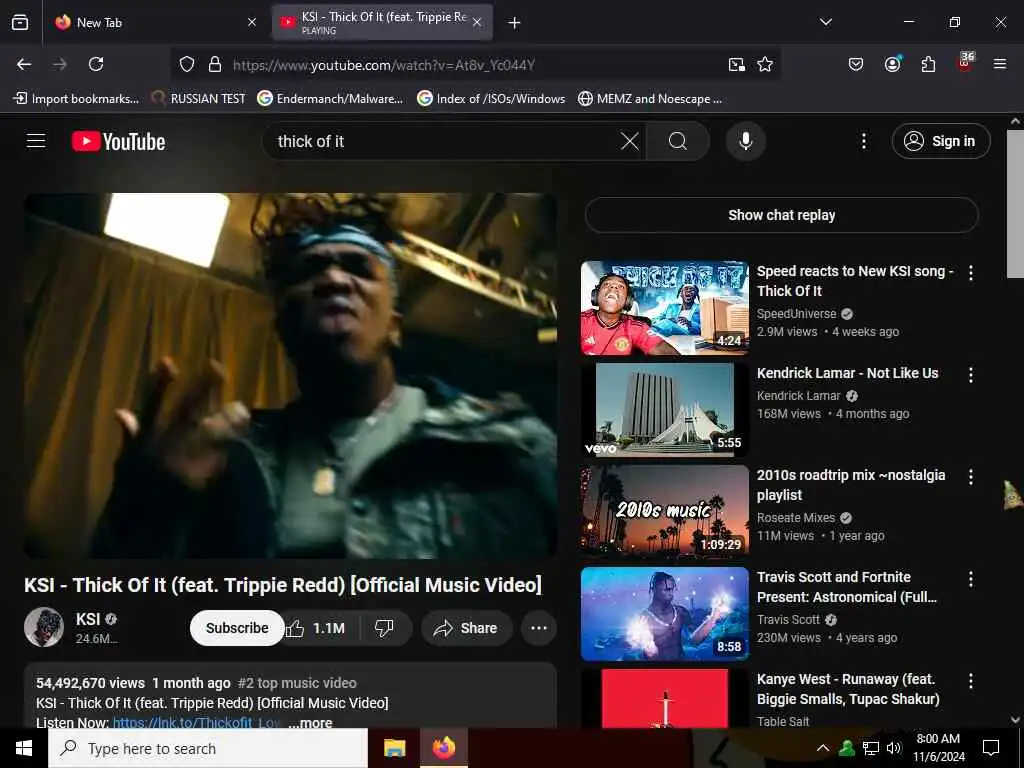
Task: Open KSI channel avatar
Action: point(44,627)
